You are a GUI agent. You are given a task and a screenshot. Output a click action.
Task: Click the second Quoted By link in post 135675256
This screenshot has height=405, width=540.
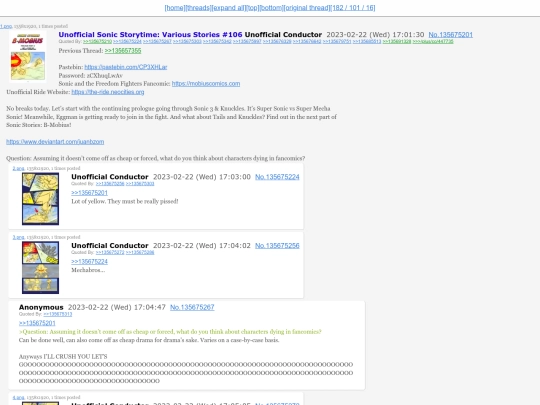140,253
